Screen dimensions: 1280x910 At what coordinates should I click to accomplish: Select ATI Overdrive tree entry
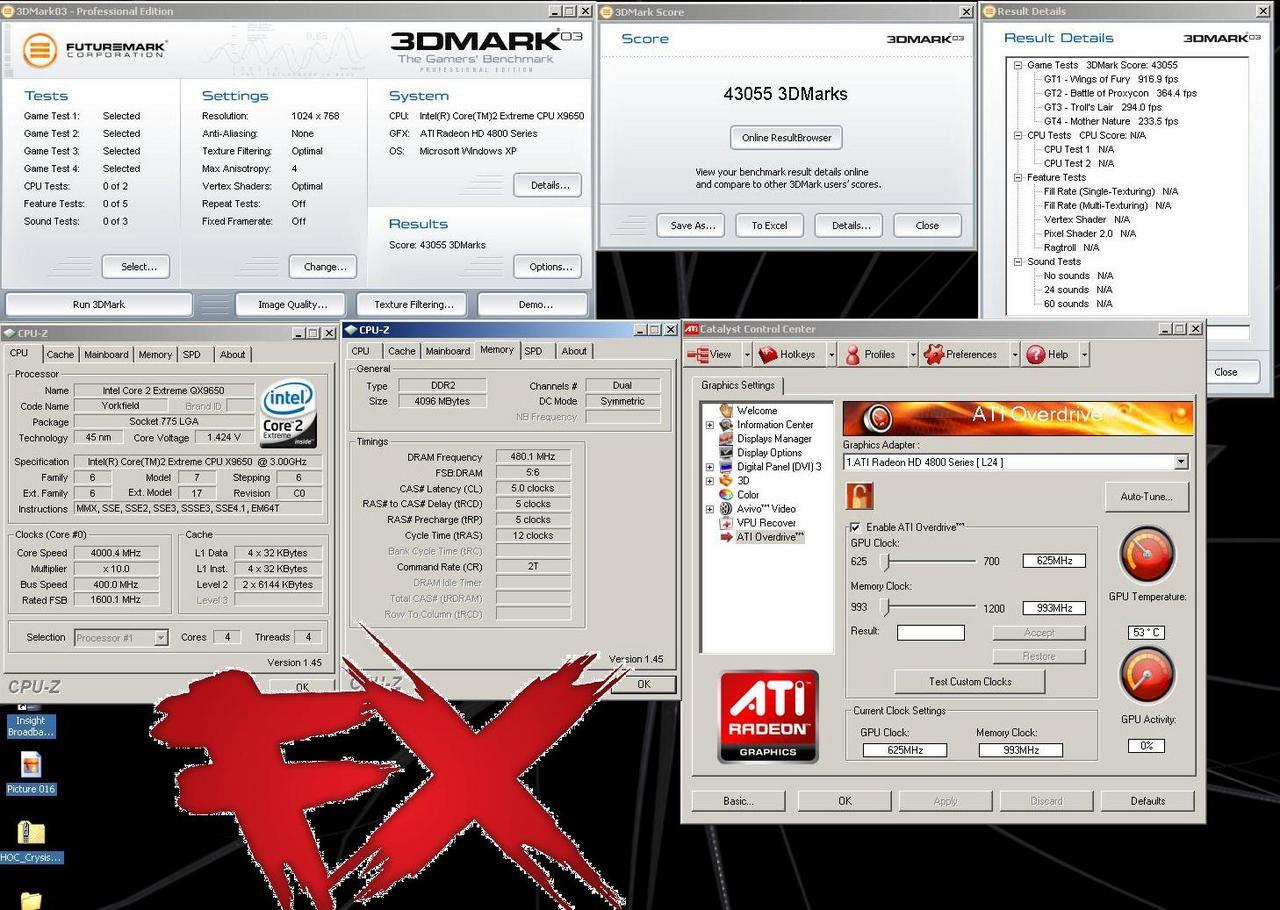point(770,537)
